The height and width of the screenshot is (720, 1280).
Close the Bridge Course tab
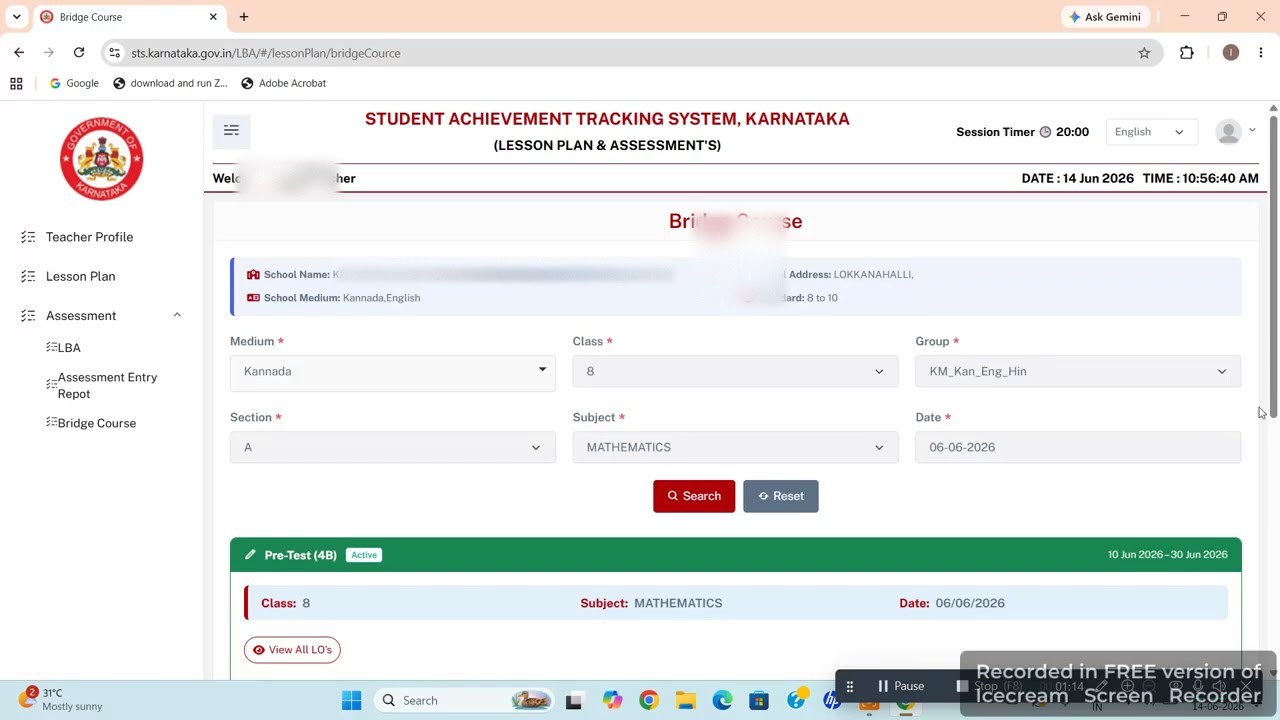(x=213, y=17)
